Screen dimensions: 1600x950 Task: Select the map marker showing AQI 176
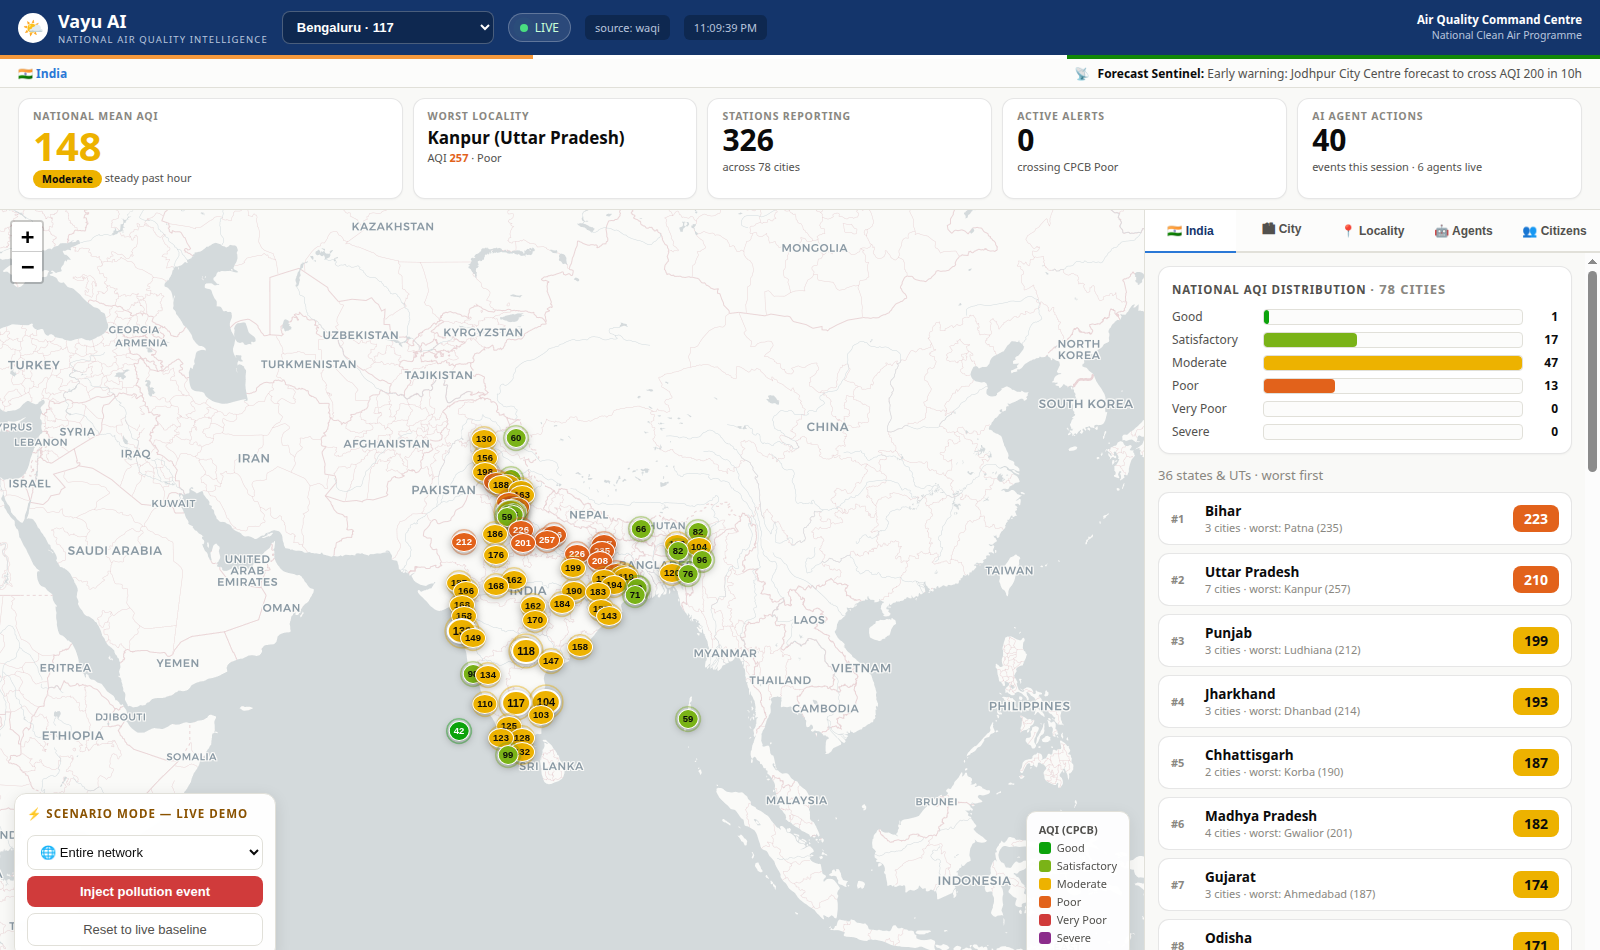coord(496,555)
